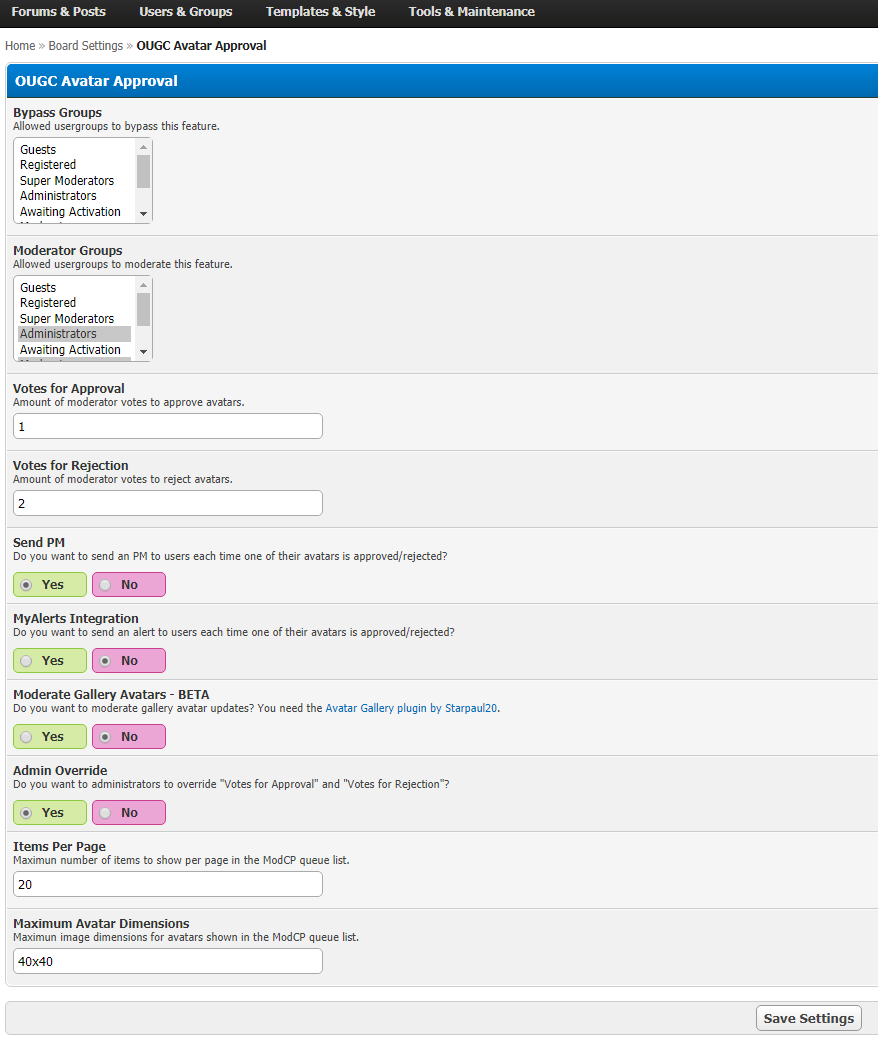Click Bypass Groups list scroll up arrow
The height and width of the screenshot is (1046, 878).
pyautogui.click(x=143, y=147)
